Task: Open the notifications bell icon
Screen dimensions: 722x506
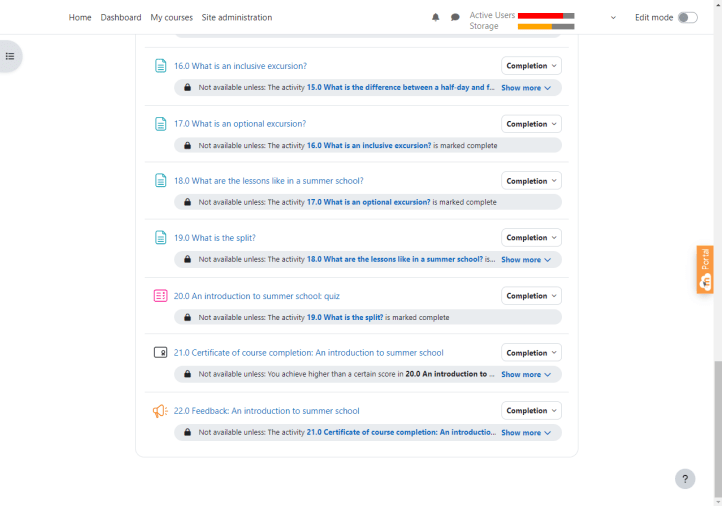Action: 435,17
